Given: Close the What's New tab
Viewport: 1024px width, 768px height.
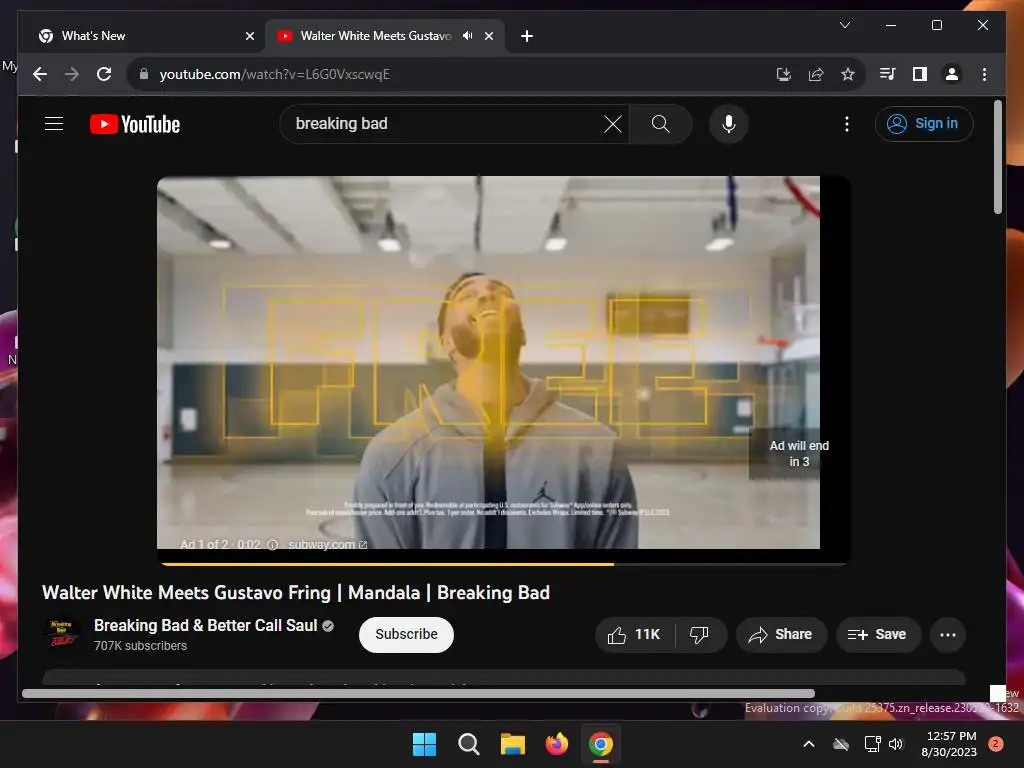Looking at the screenshot, I should click(x=249, y=36).
